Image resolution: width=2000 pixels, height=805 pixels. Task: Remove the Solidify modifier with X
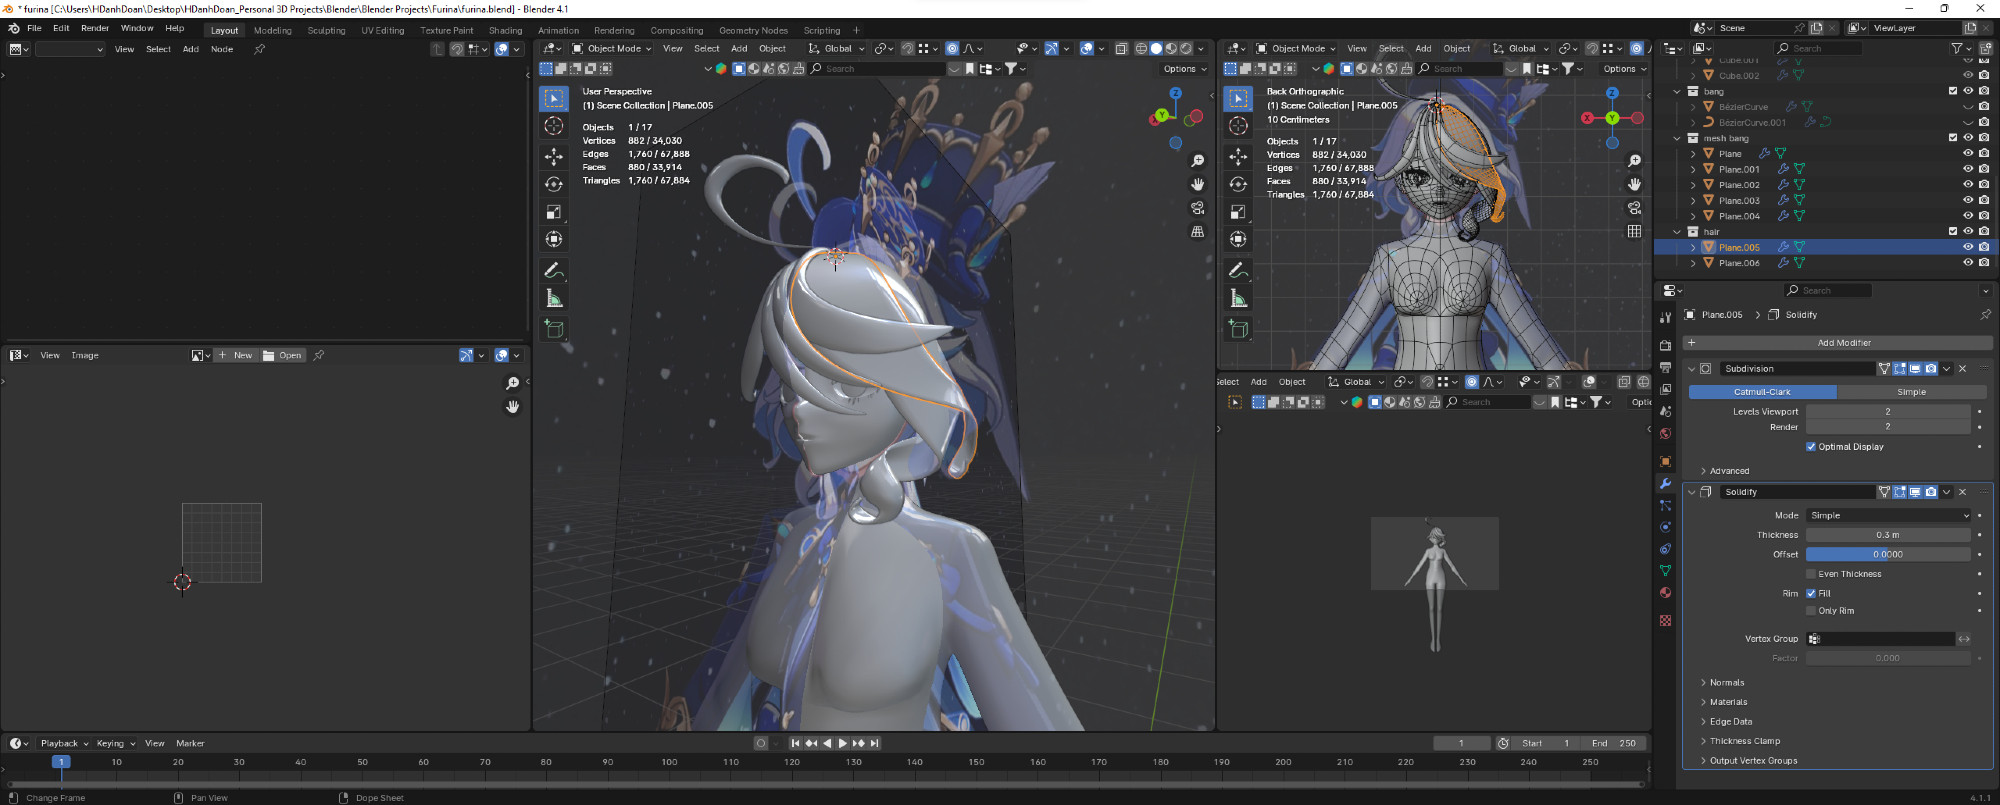pyautogui.click(x=1963, y=492)
